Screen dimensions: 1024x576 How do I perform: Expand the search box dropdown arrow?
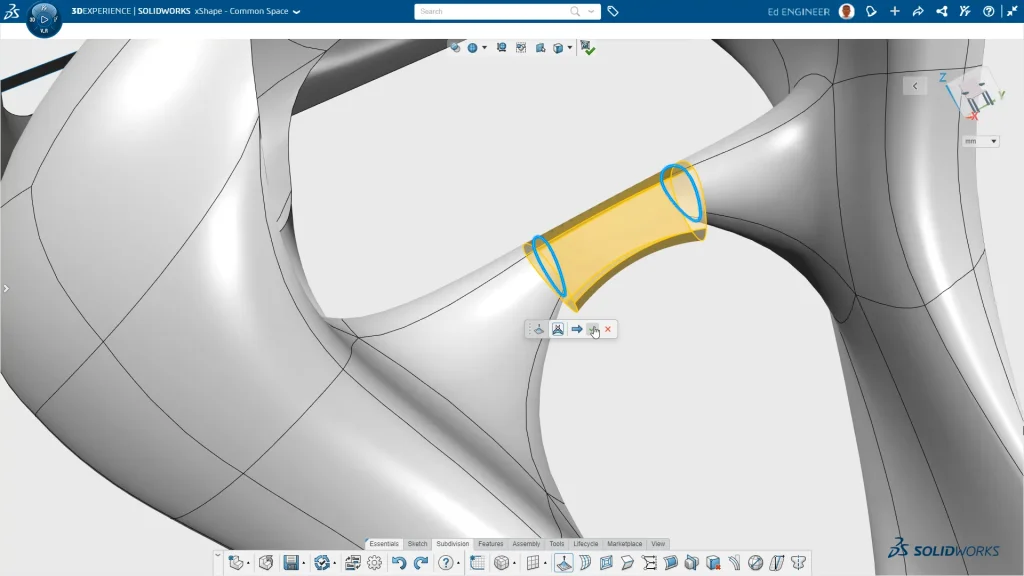point(592,11)
